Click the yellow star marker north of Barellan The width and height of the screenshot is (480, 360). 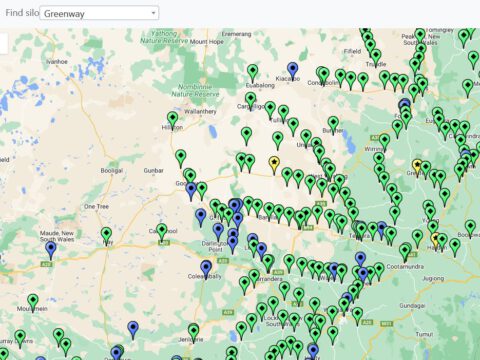click(274, 165)
